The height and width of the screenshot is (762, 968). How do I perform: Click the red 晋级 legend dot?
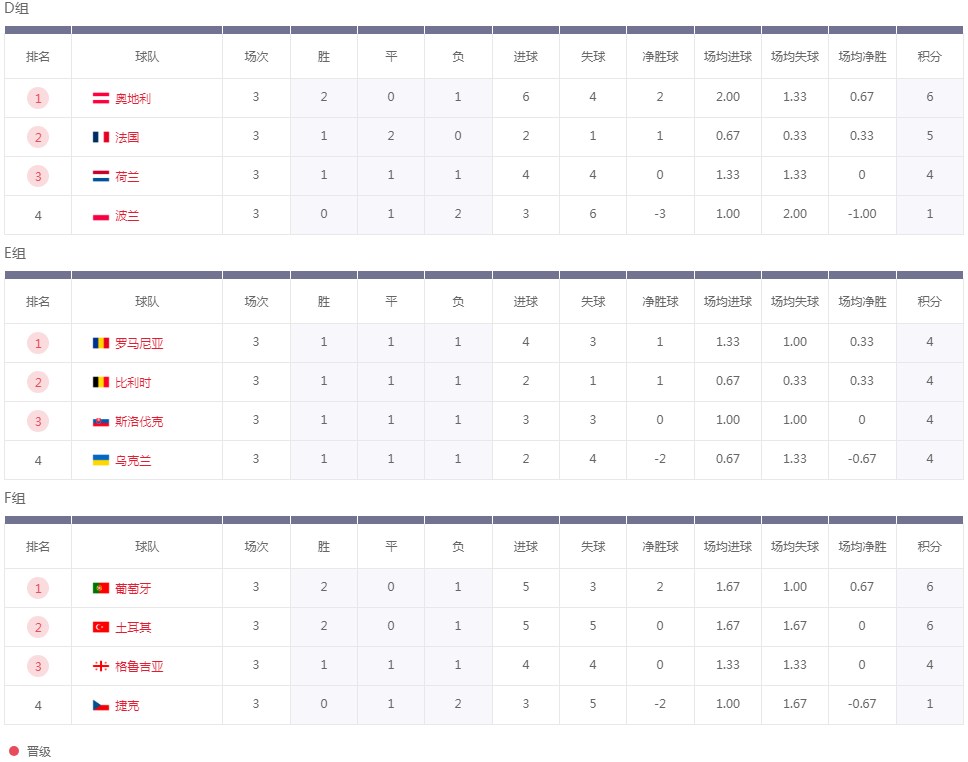click(x=14, y=751)
